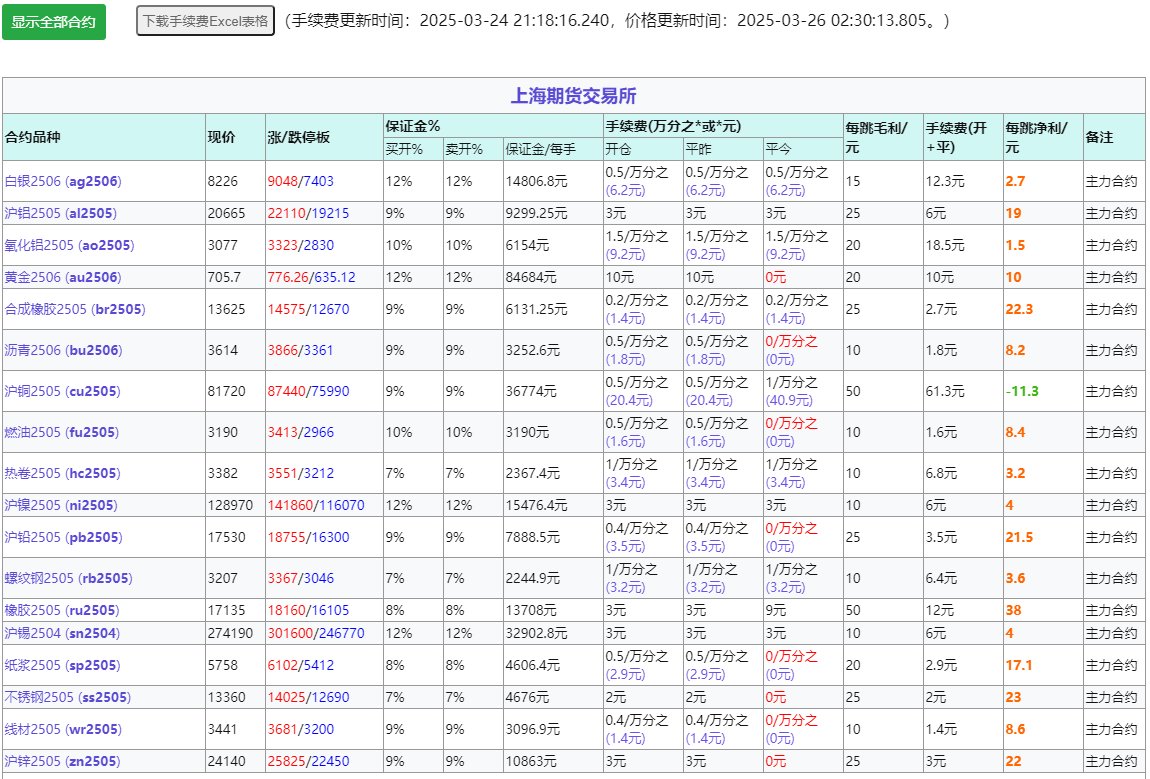Open the 燃油2505 (fu2505) contract link
The image size is (1150, 779).
coord(62,433)
